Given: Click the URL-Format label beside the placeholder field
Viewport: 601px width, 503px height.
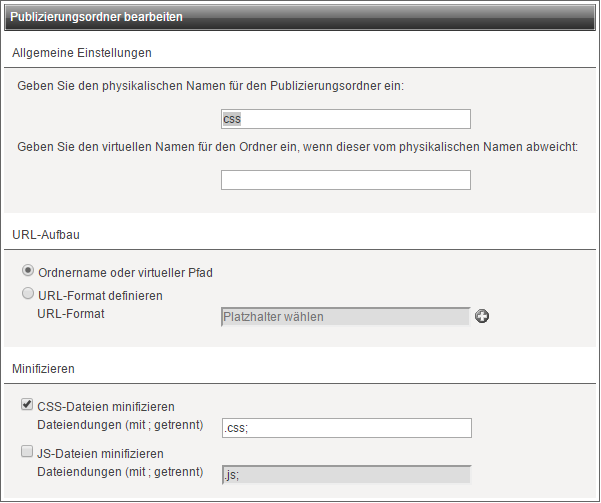Looking at the screenshot, I should 71,314.
